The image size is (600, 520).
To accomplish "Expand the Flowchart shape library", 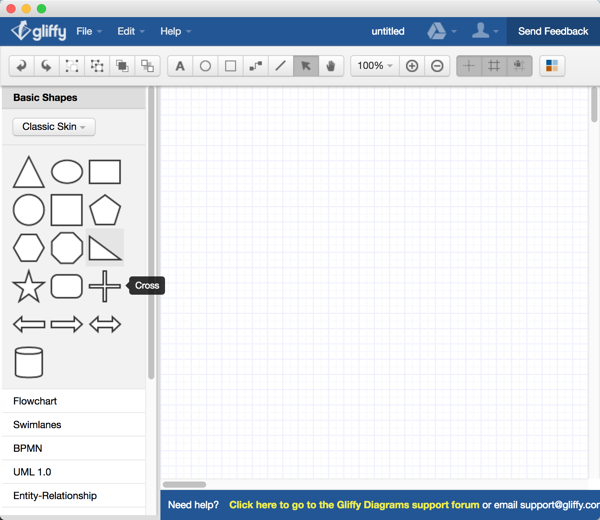I will click(x=73, y=401).
